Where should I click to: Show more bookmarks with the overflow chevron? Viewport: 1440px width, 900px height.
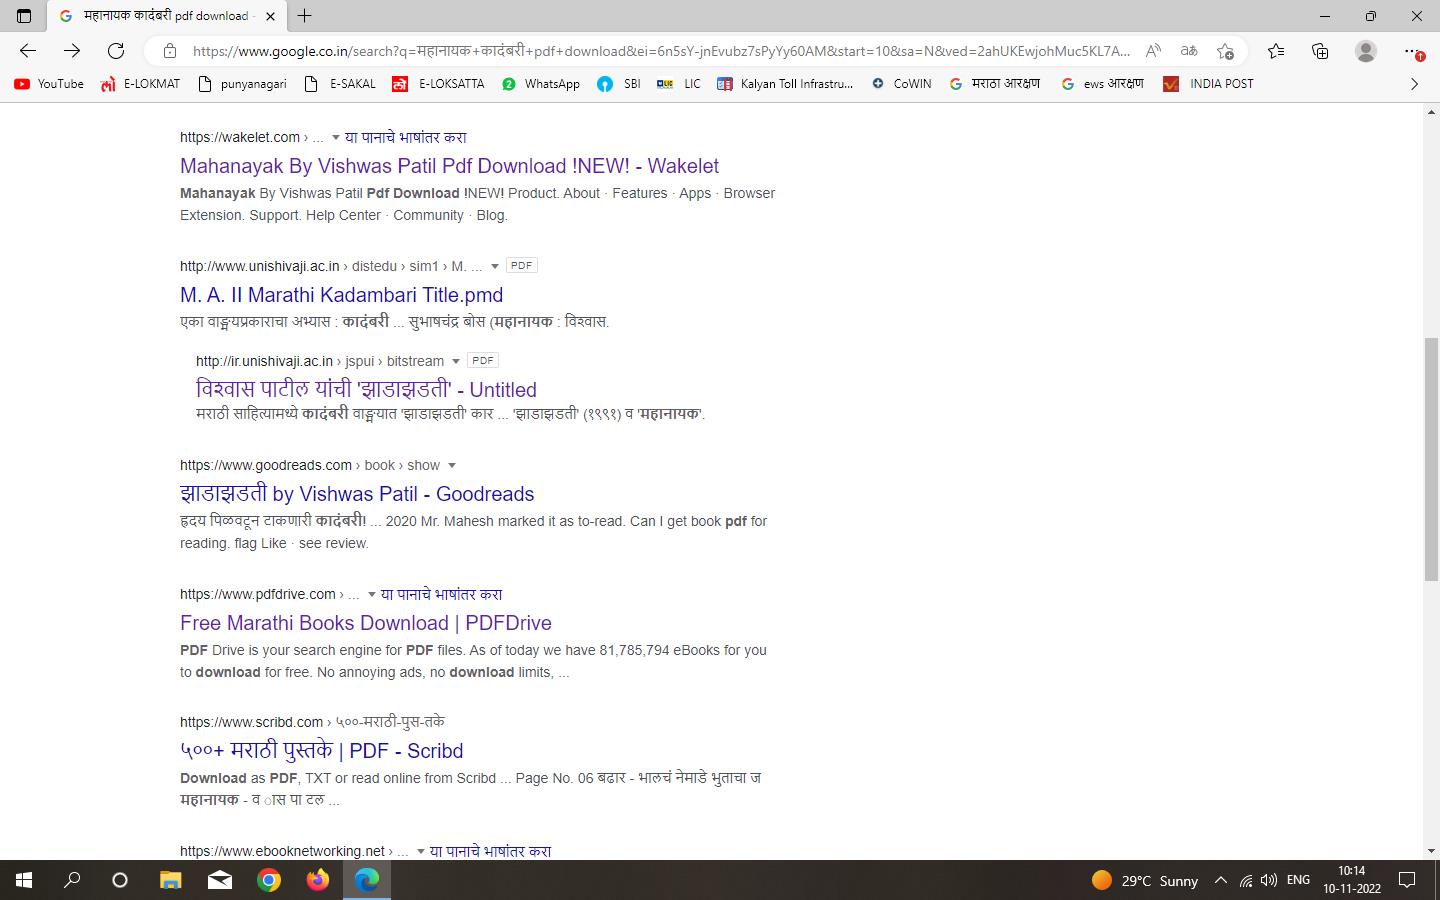pyautogui.click(x=1414, y=84)
